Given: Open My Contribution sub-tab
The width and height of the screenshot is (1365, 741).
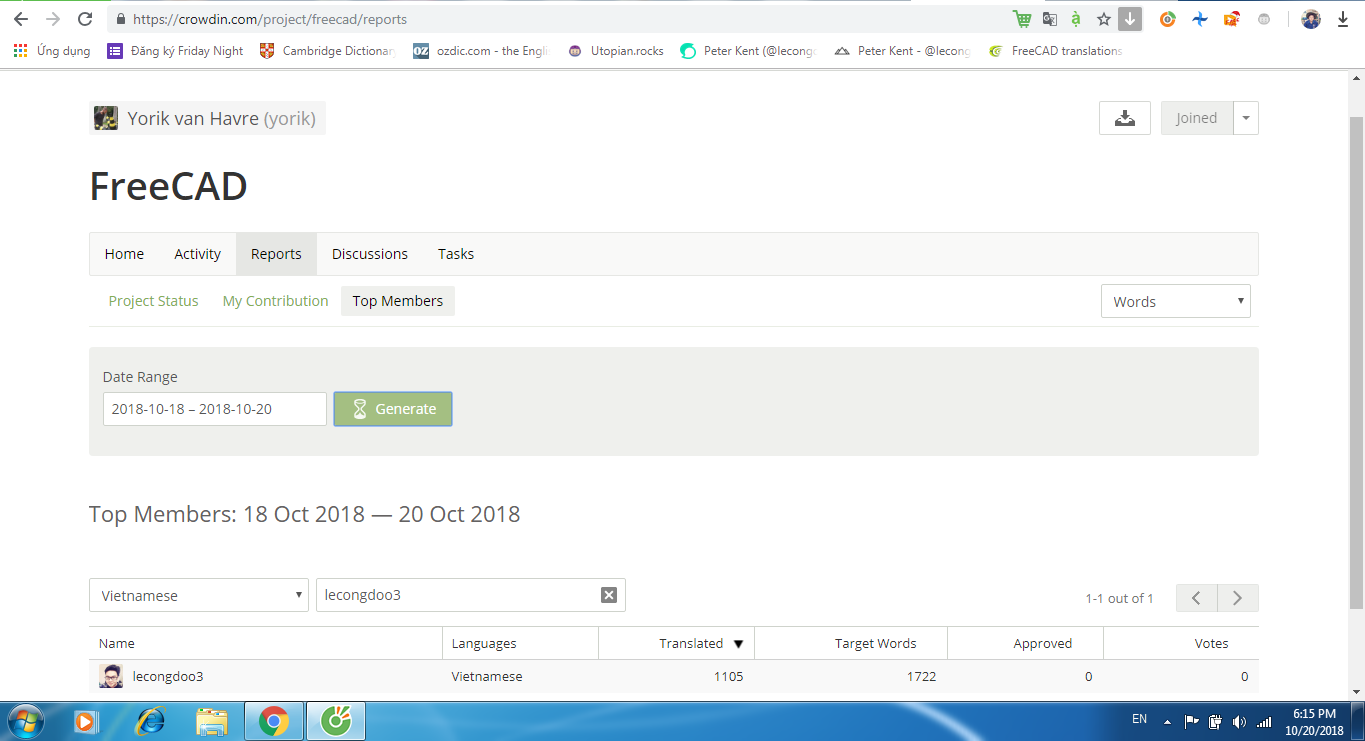Looking at the screenshot, I should 275,301.
